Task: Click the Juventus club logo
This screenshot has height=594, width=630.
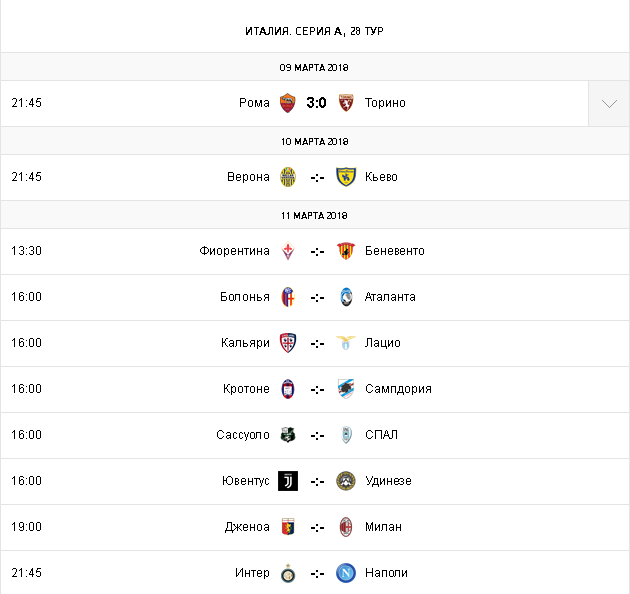Action: (x=288, y=481)
